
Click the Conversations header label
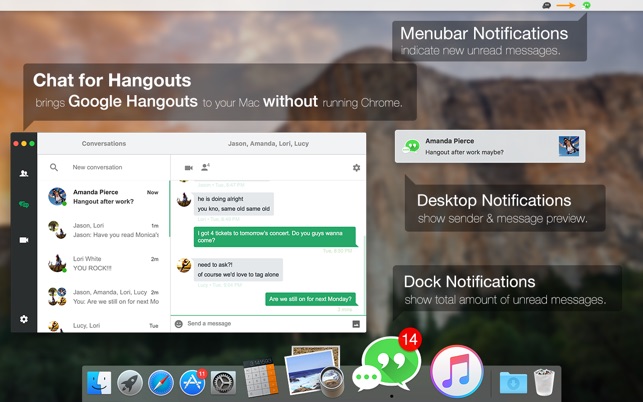point(104,144)
